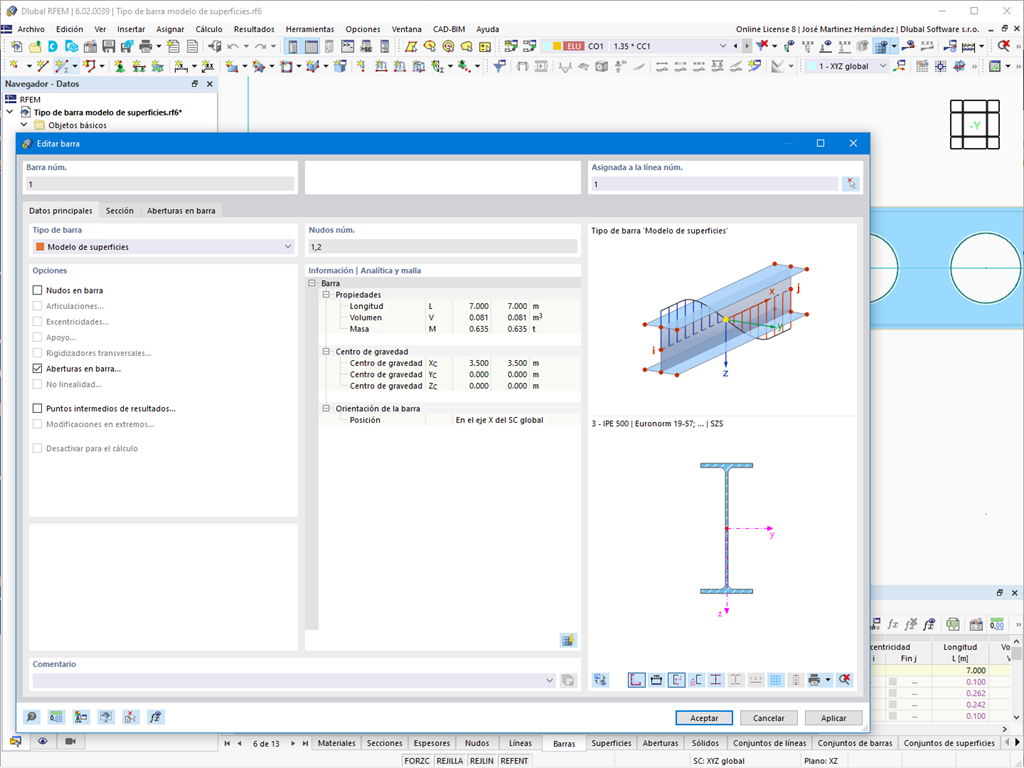This screenshot has width=1024, height=768.
Task: Collapse the Centro de gravedad group
Action: pos(326,351)
